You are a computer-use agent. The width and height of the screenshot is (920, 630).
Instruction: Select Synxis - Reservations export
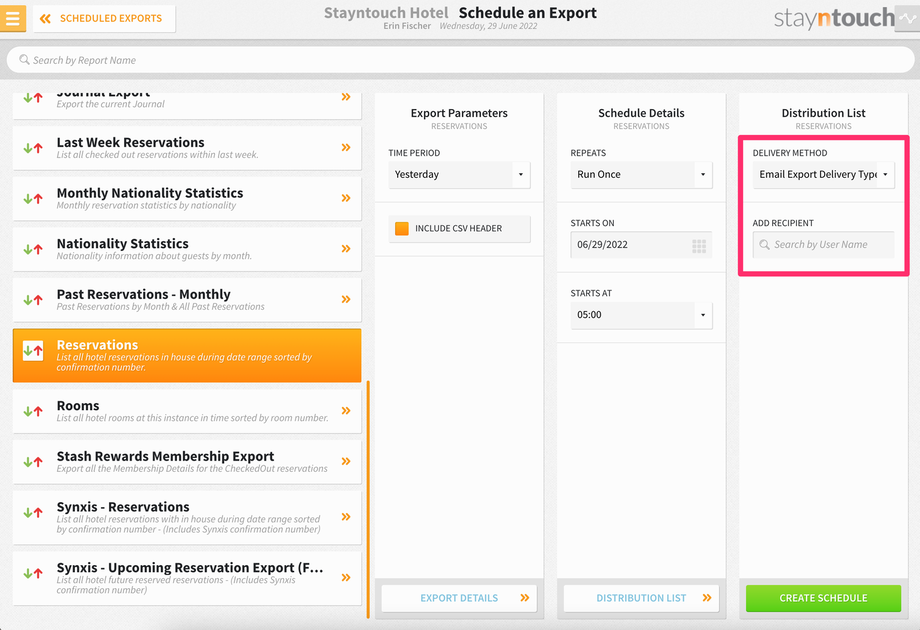(187, 517)
